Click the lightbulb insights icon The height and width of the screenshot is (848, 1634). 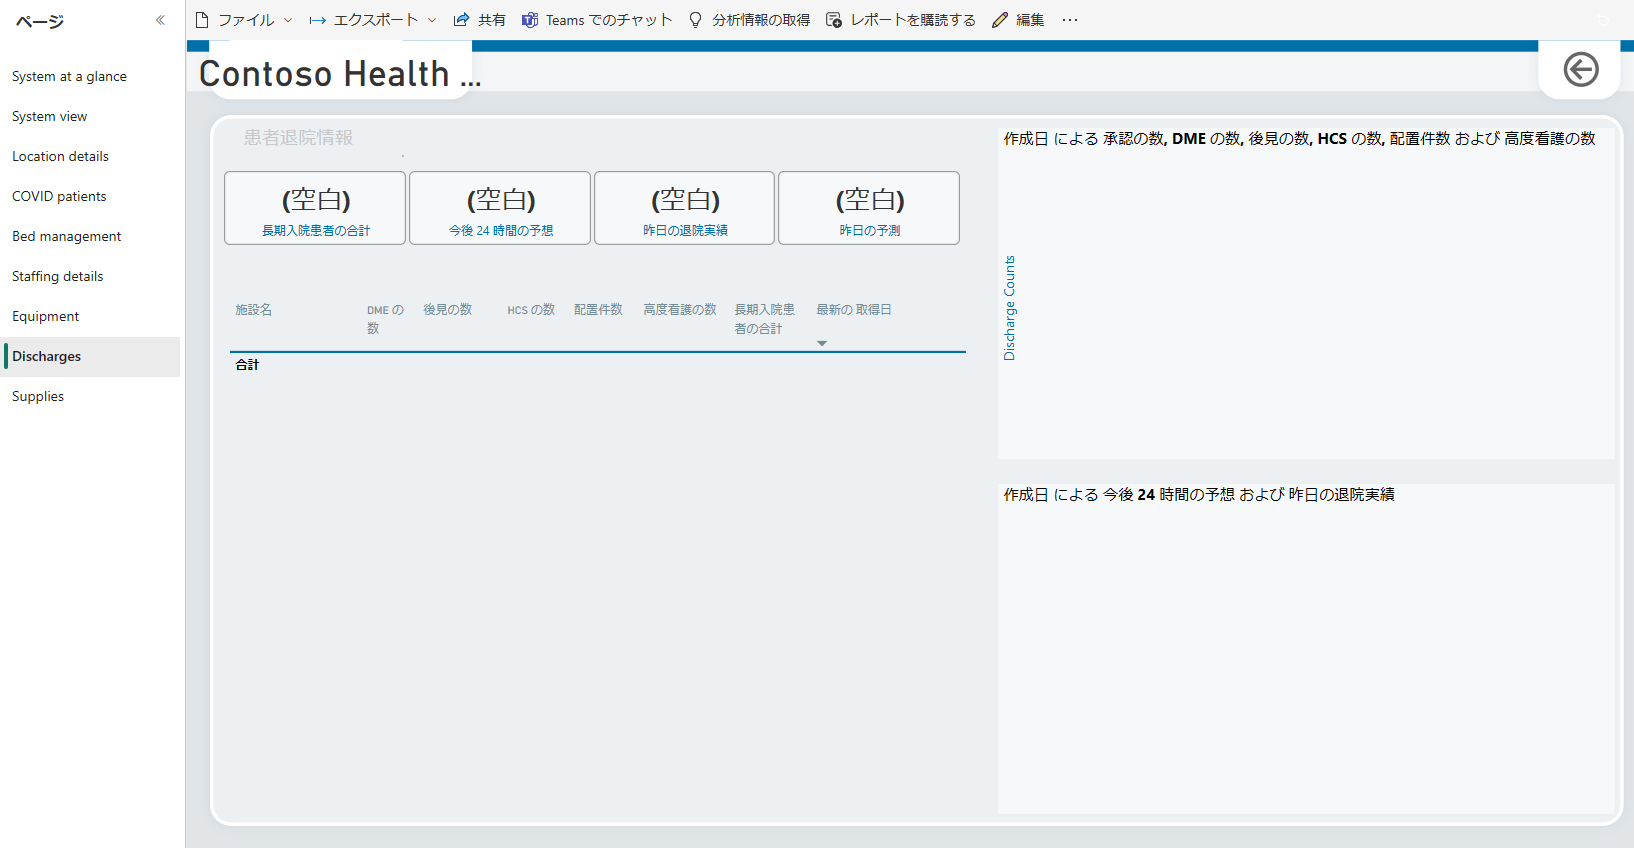(696, 20)
